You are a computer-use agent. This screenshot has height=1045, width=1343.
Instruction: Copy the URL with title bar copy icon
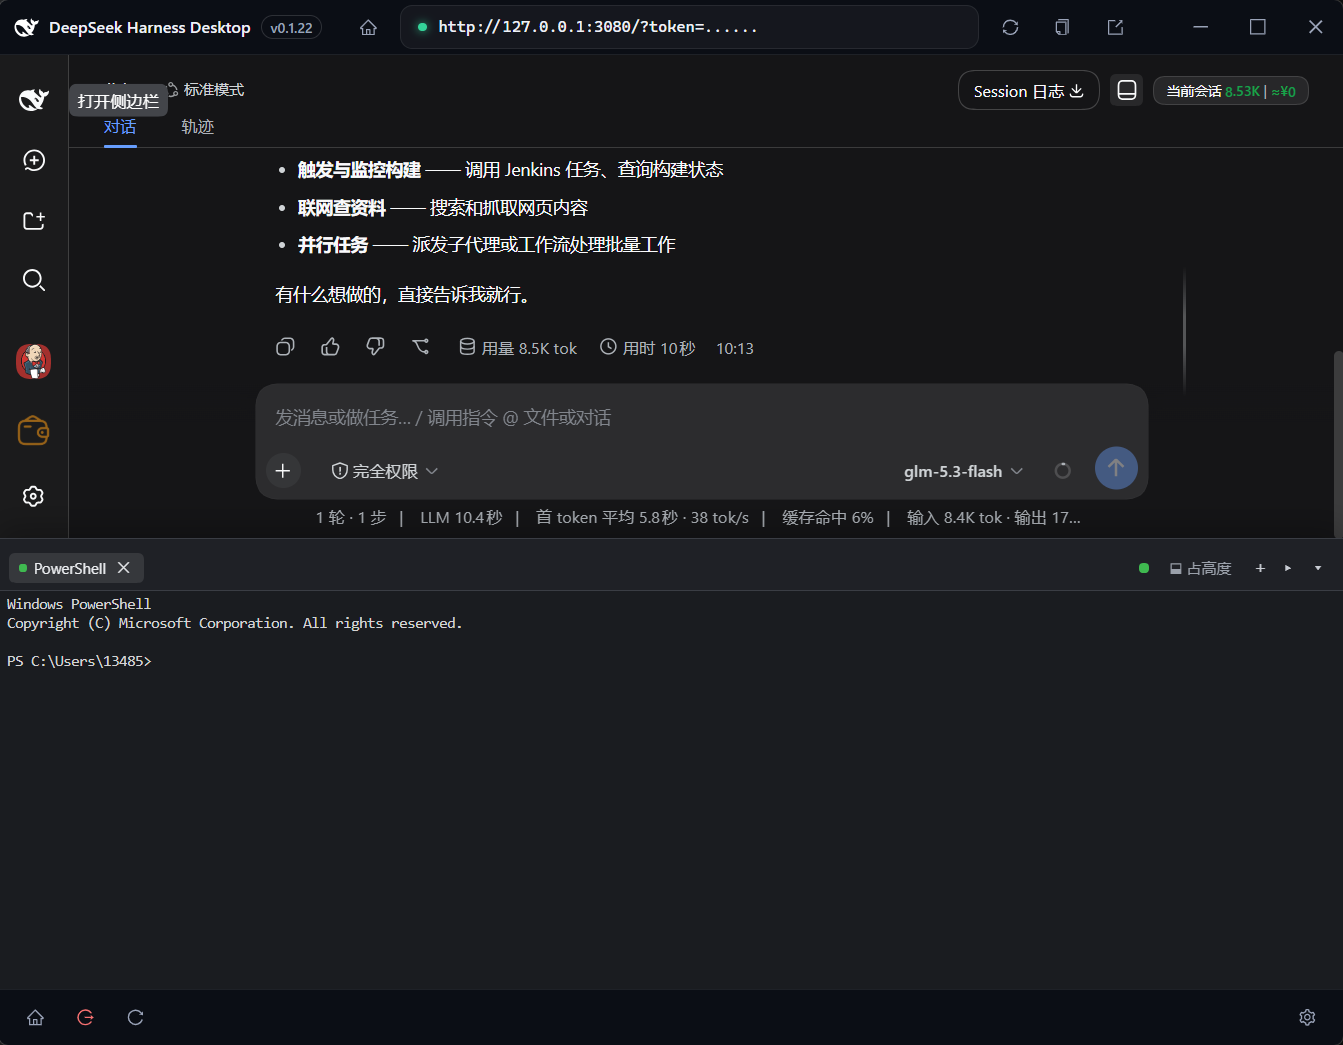pyautogui.click(x=1062, y=27)
